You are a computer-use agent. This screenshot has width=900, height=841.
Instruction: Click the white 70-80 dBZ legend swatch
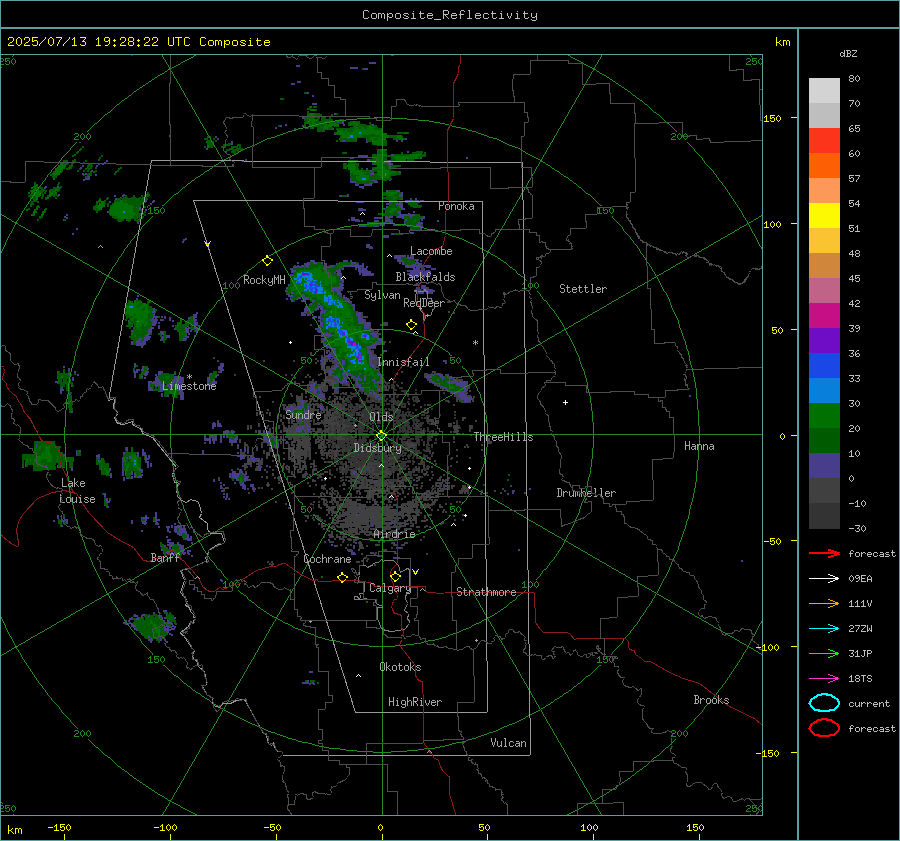pos(824,91)
